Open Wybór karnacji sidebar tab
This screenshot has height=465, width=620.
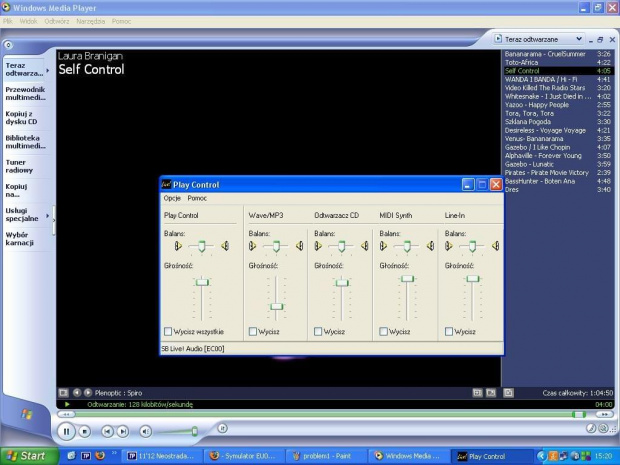(26, 238)
